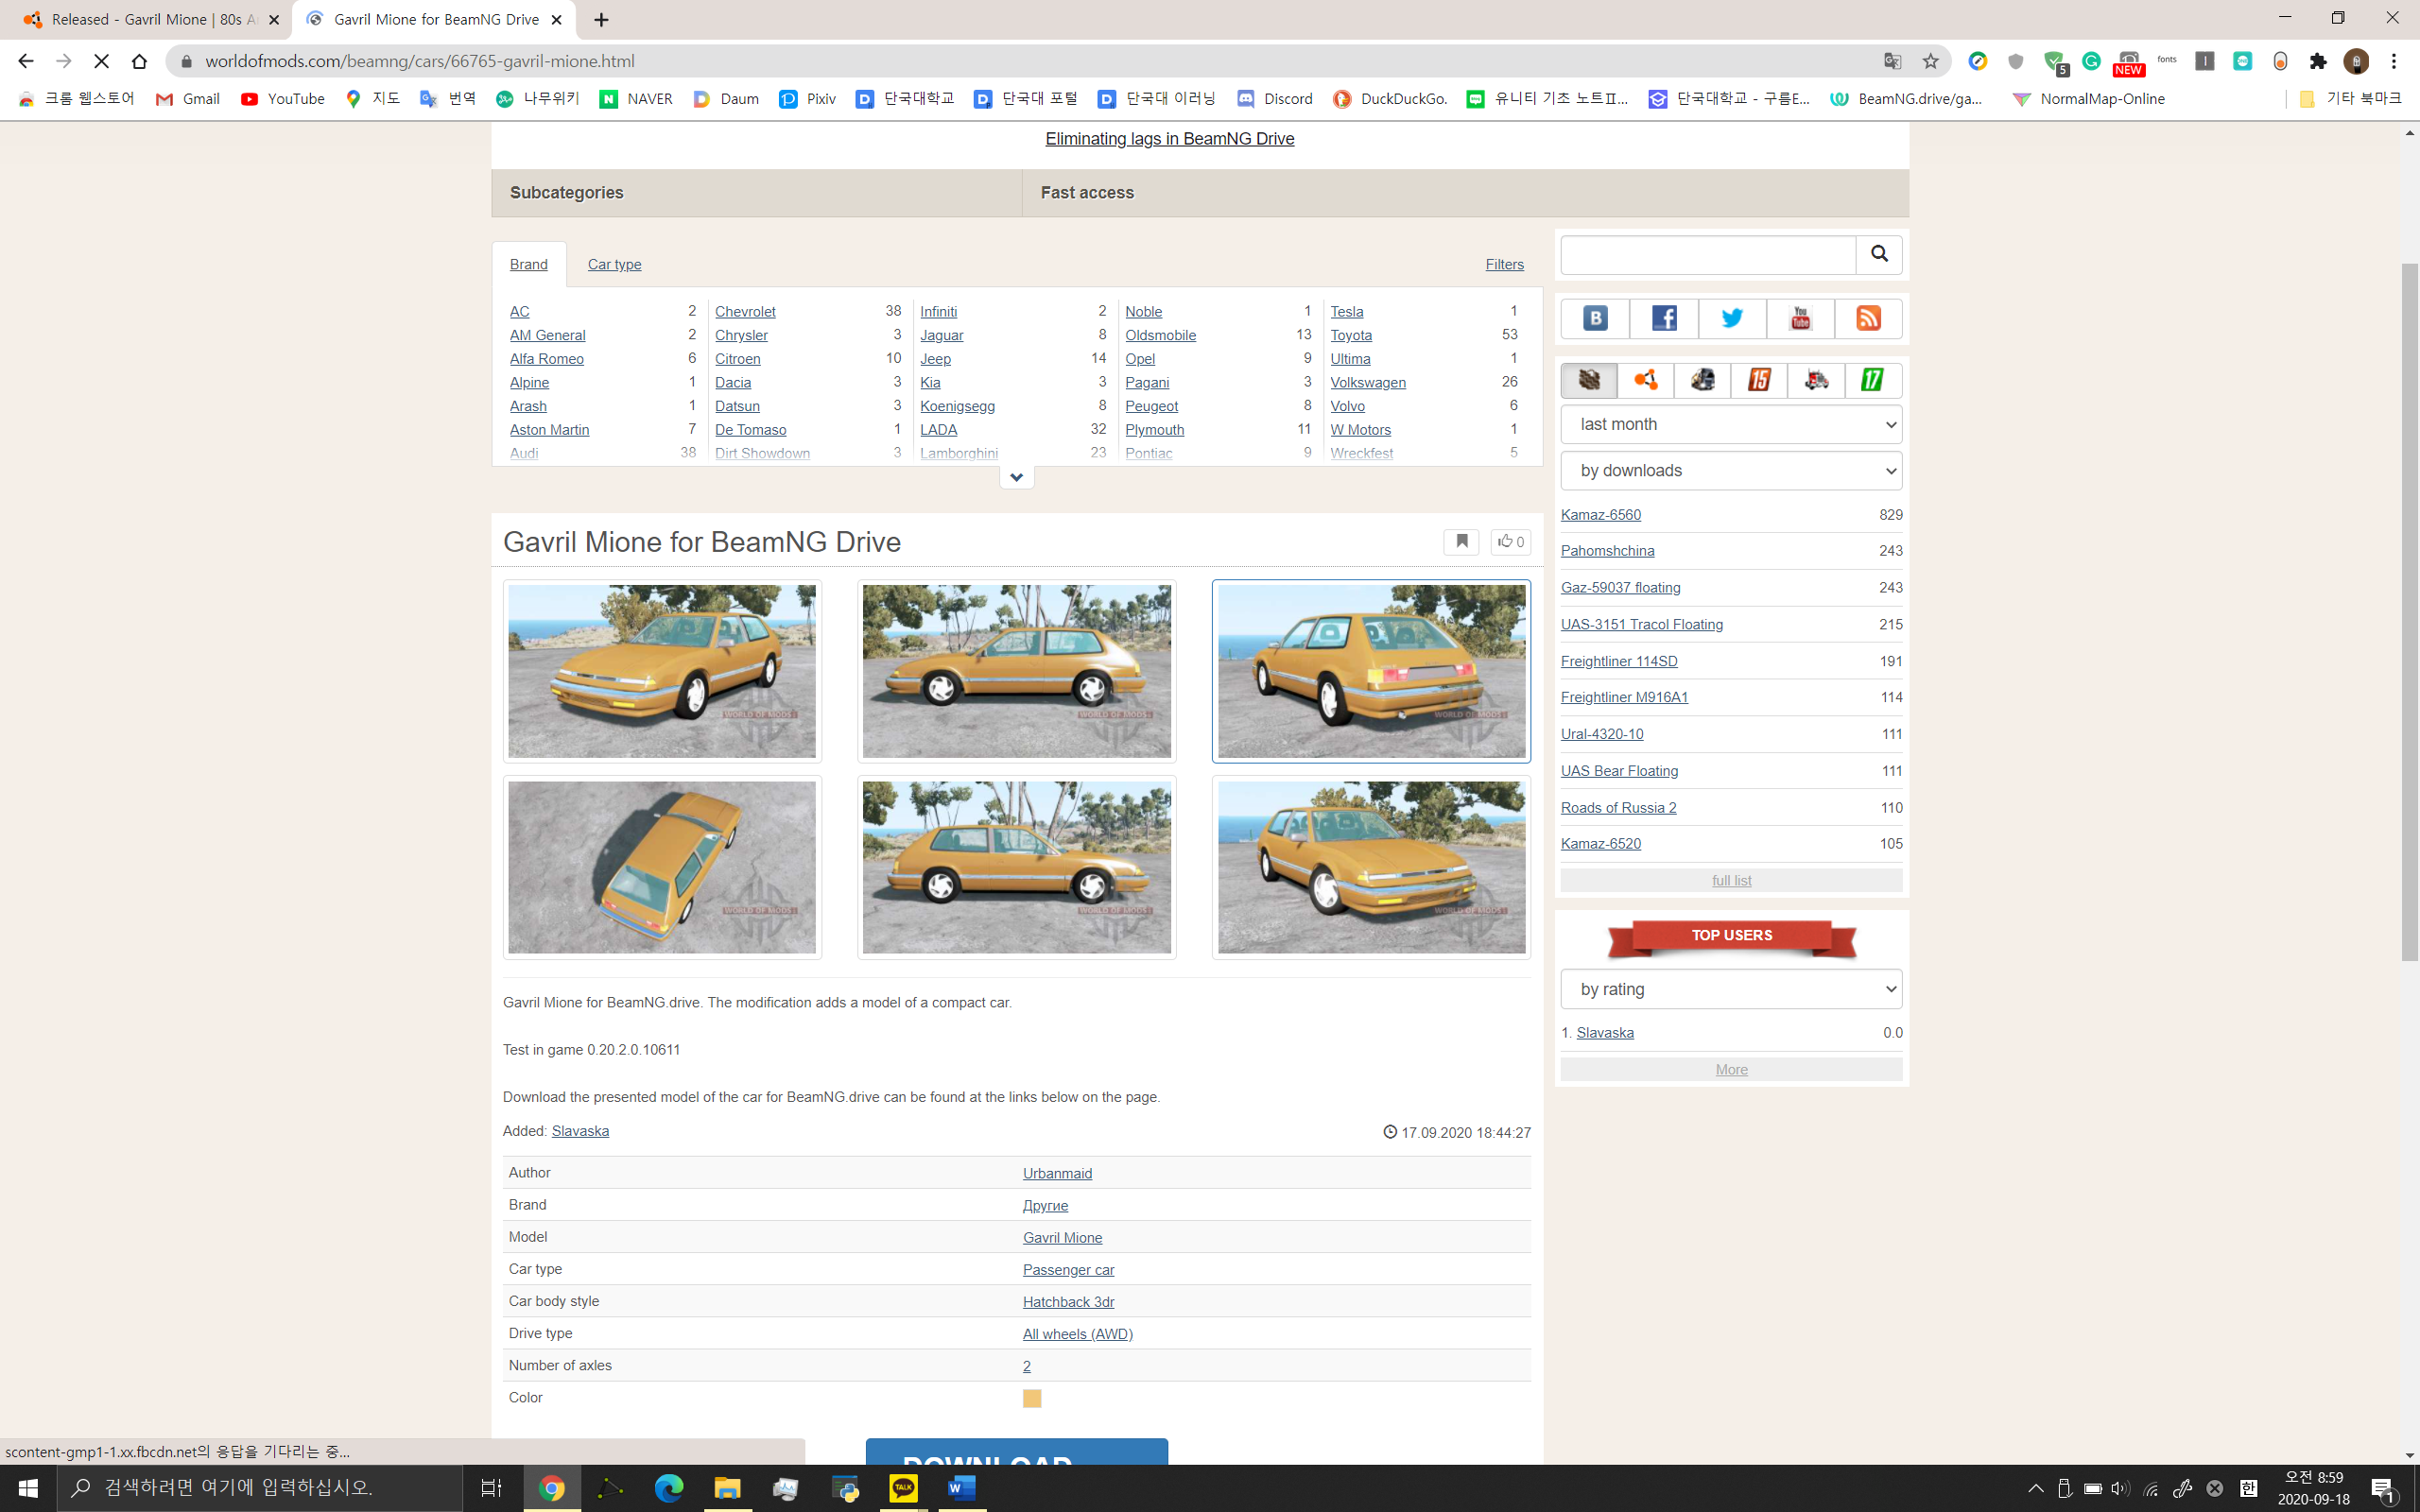Stop page loading with the X button
This screenshot has height=1512, width=2420.
[x=101, y=61]
